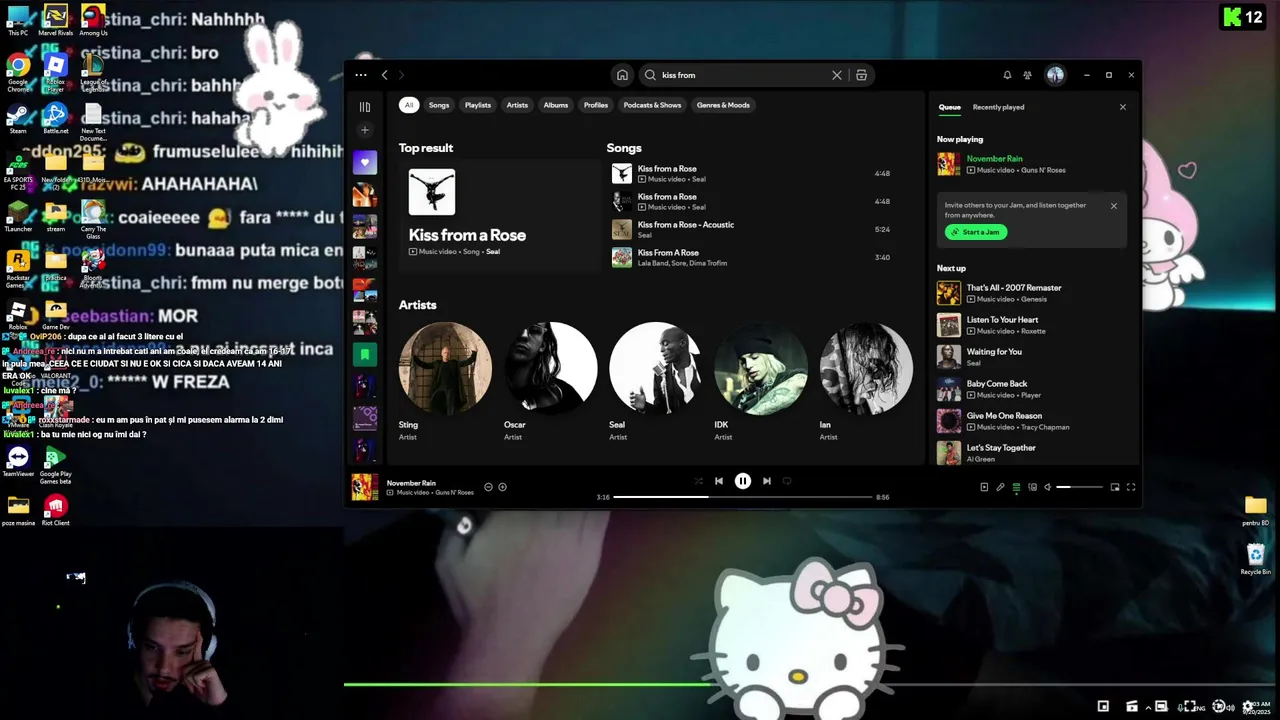Viewport: 1280px width, 720px height.
Task: Go forward with the right arrow
Action: point(401,75)
